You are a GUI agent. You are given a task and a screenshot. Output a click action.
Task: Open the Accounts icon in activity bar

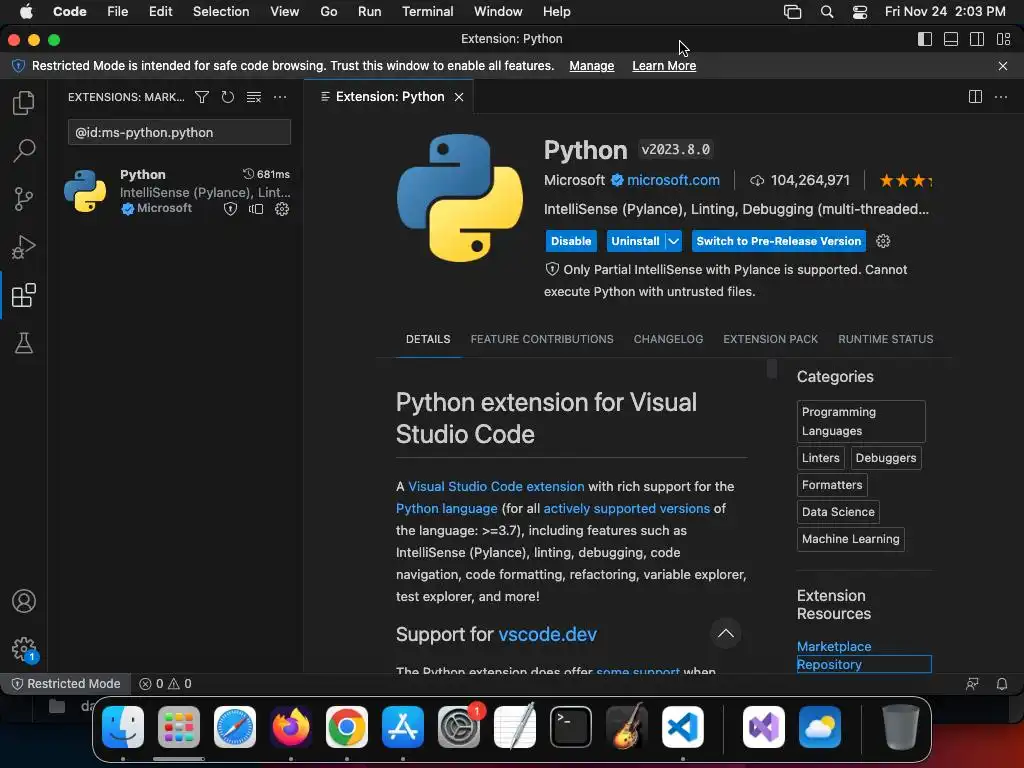point(24,601)
